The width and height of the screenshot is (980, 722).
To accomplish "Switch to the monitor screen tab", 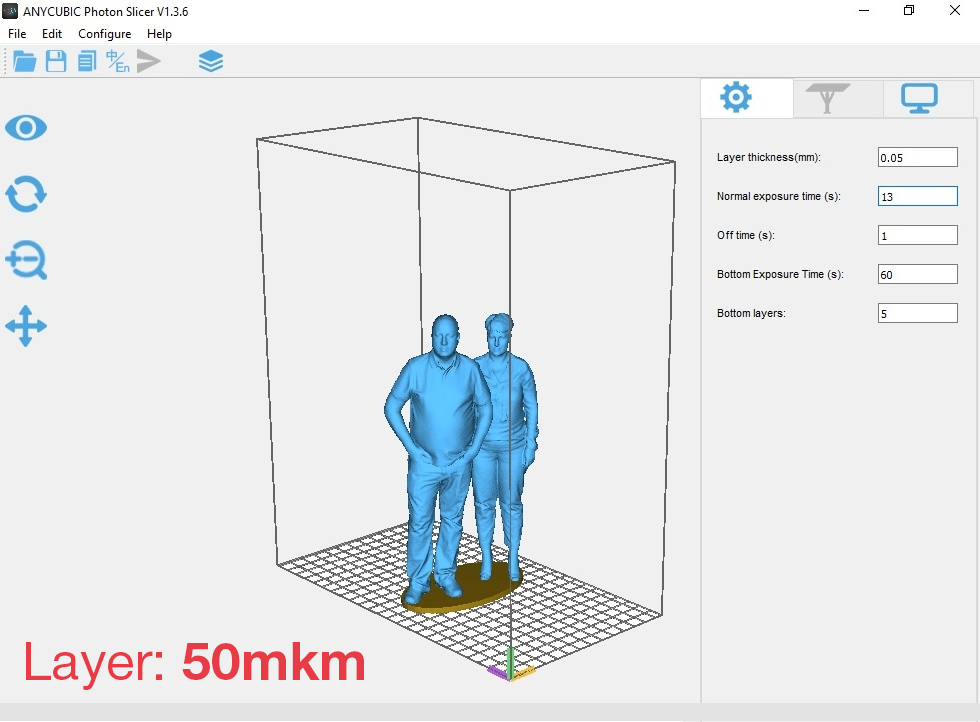I will [919, 98].
